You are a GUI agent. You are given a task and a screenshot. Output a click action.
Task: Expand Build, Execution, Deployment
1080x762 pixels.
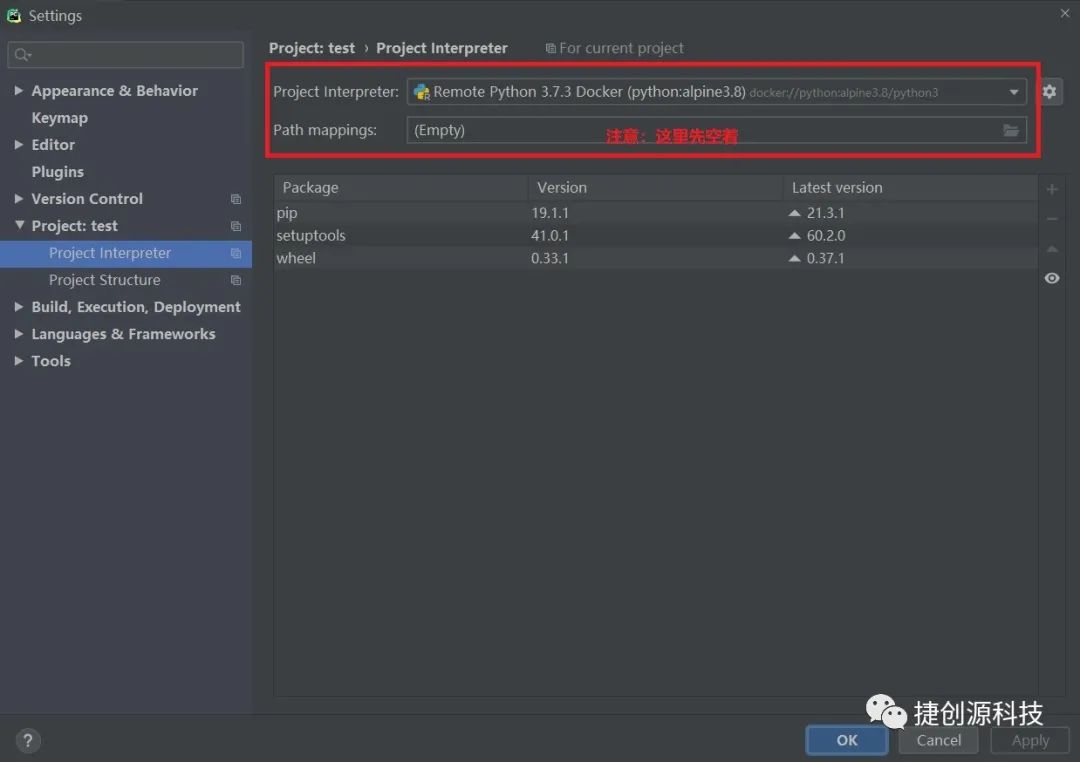(x=19, y=306)
